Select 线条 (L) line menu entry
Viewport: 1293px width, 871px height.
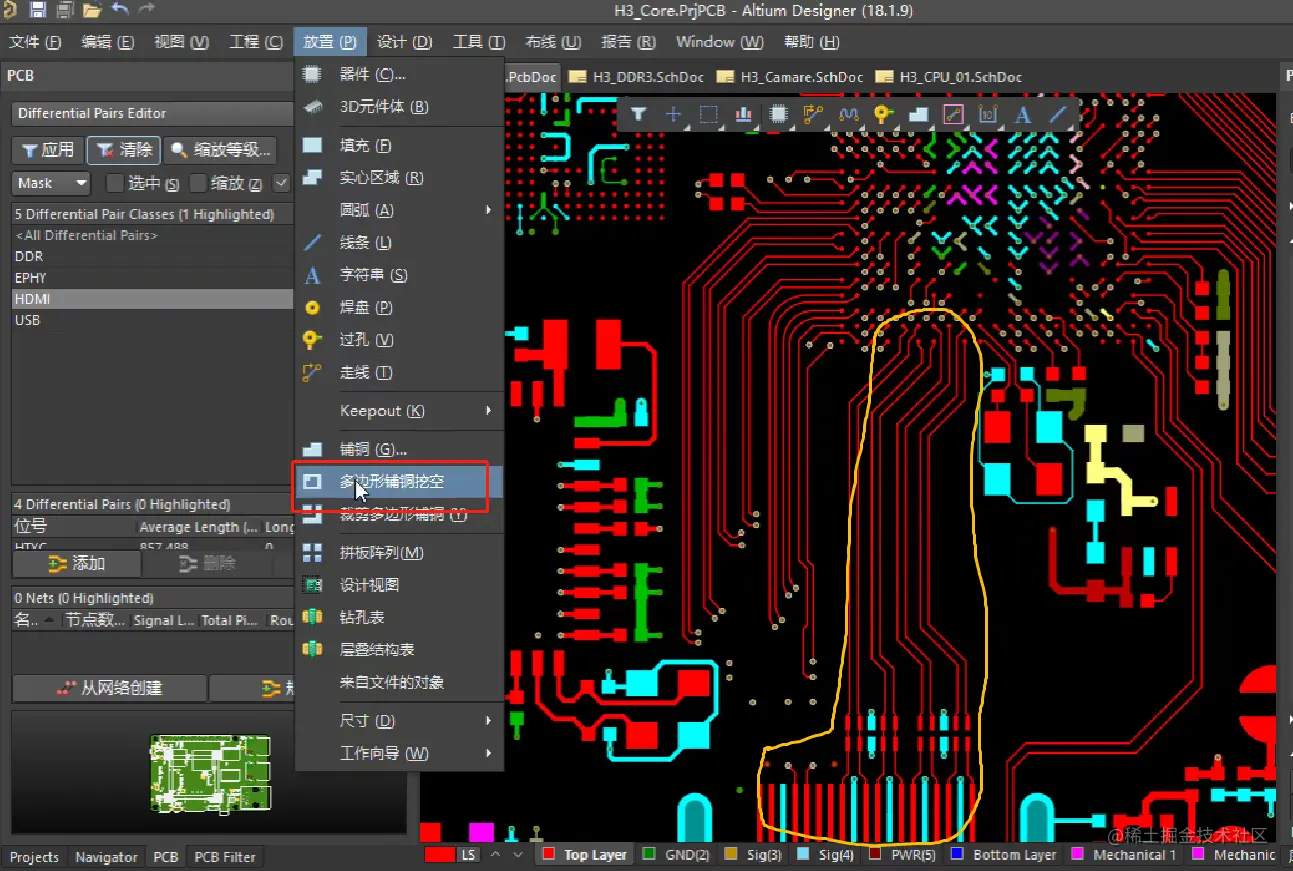pos(398,242)
